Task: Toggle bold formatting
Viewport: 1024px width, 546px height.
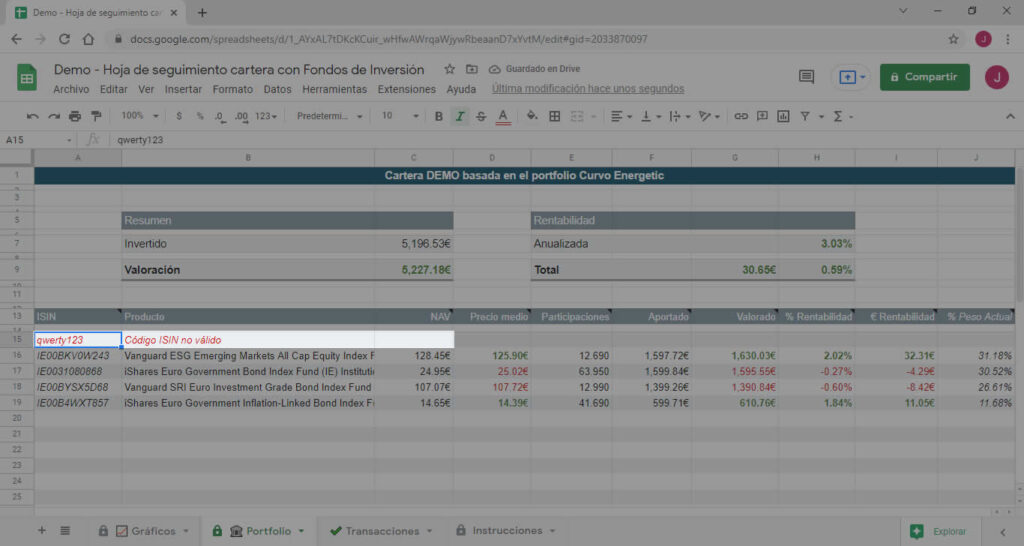Action: click(439, 116)
